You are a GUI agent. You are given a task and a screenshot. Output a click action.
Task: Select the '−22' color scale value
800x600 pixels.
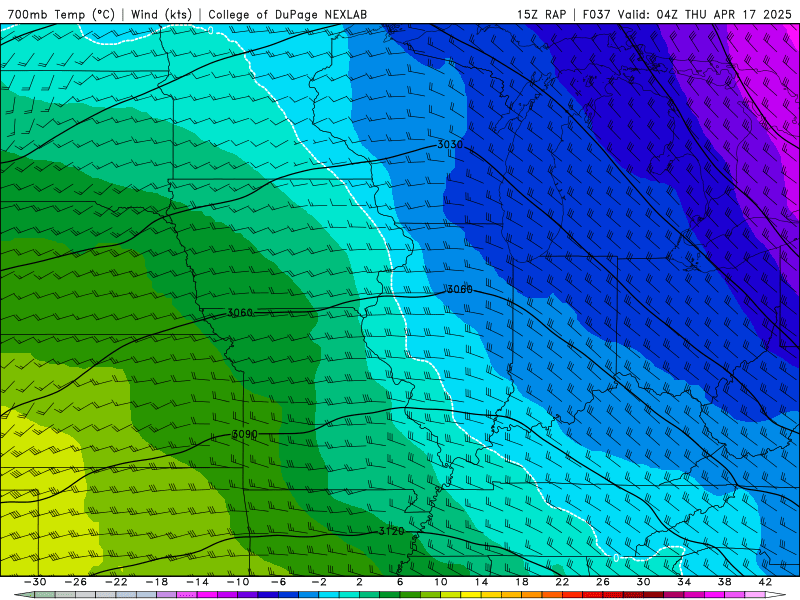pos(116,582)
